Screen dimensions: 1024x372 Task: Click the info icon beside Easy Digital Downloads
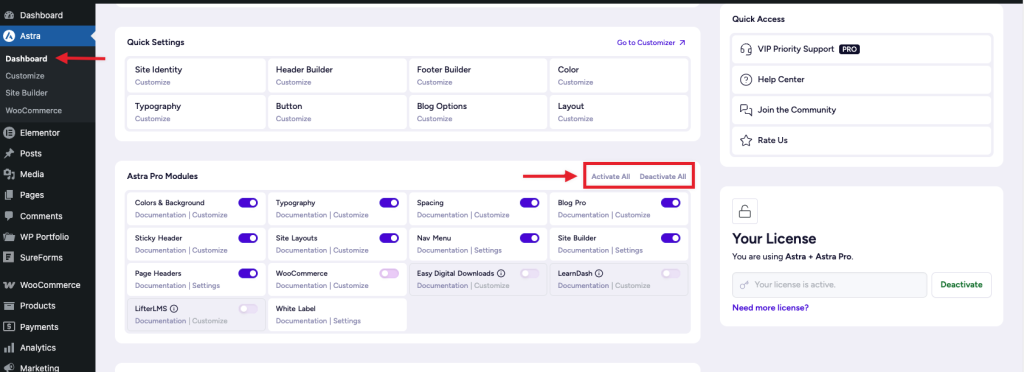tap(501, 273)
